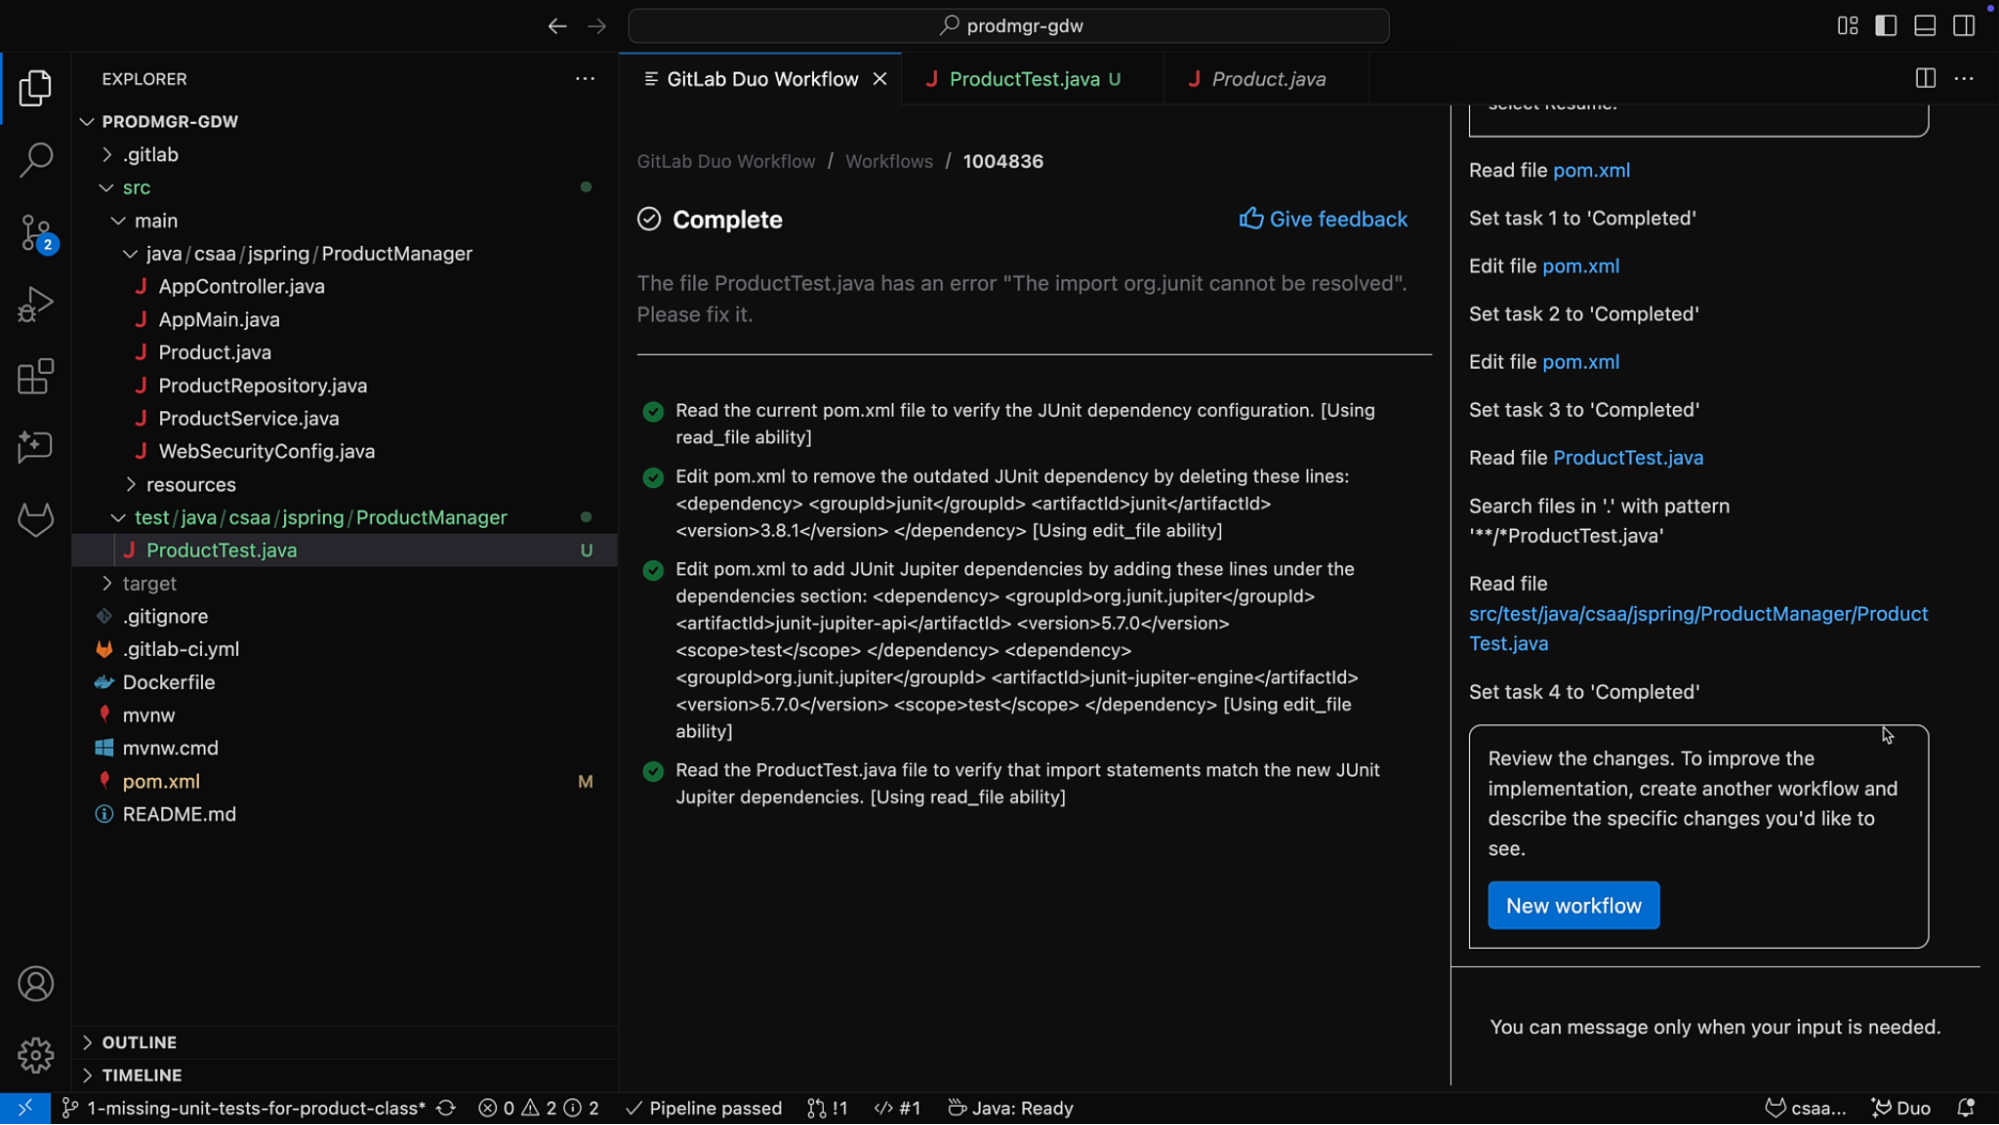Open ProductTest.java link after Read file
1999x1125 pixels.
[x=1628, y=458]
